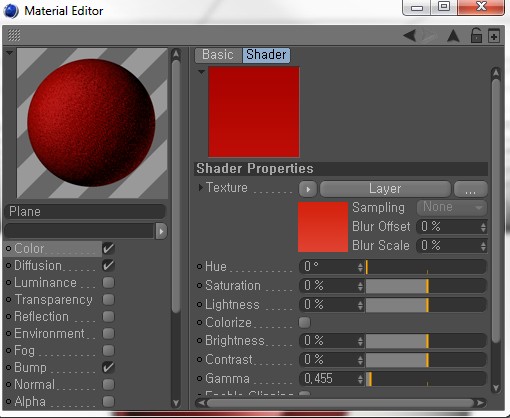Image resolution: width=510 pixels, height=418 pixels.
Task: Select the Luminance channel row
Action: pyautogui.click(x=52, y=283)
